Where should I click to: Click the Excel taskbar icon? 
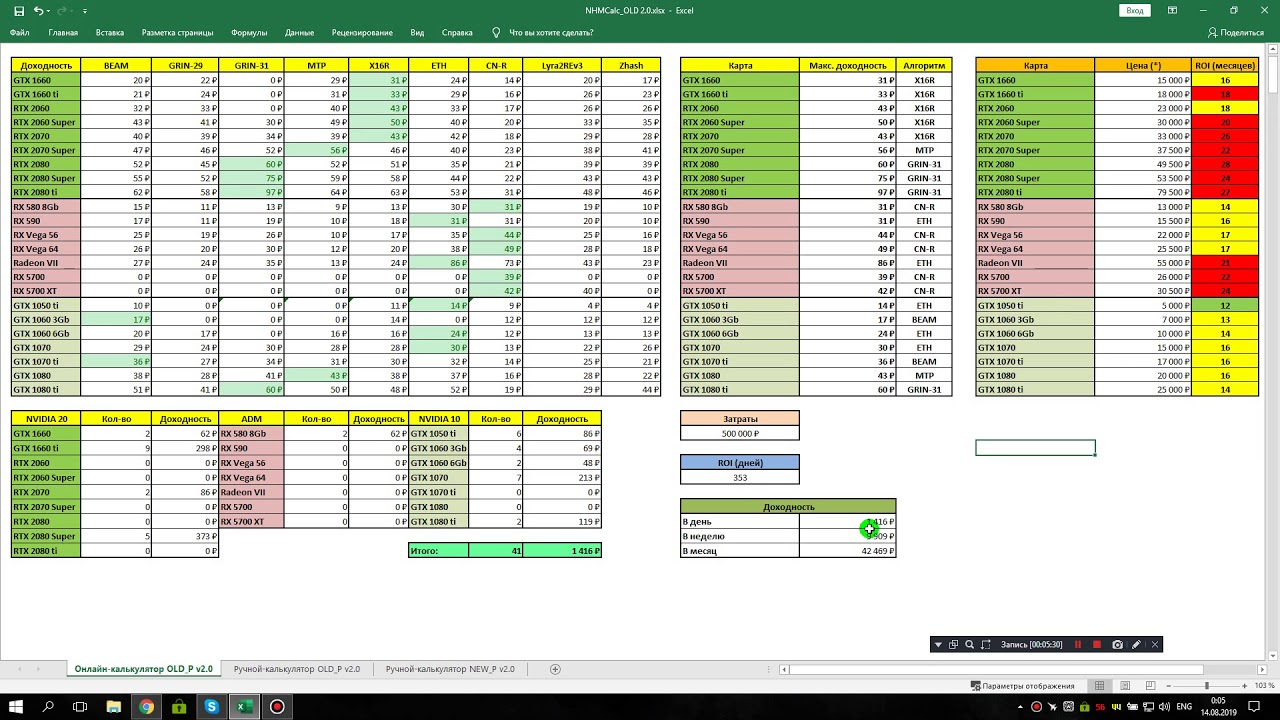point(244,707)
